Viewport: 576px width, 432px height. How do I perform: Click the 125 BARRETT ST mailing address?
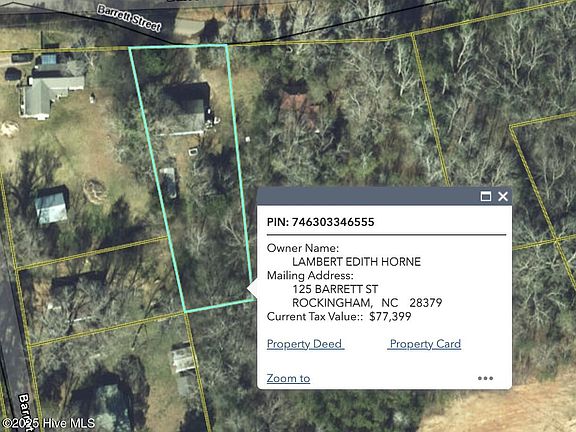click(x=335, y=289)
